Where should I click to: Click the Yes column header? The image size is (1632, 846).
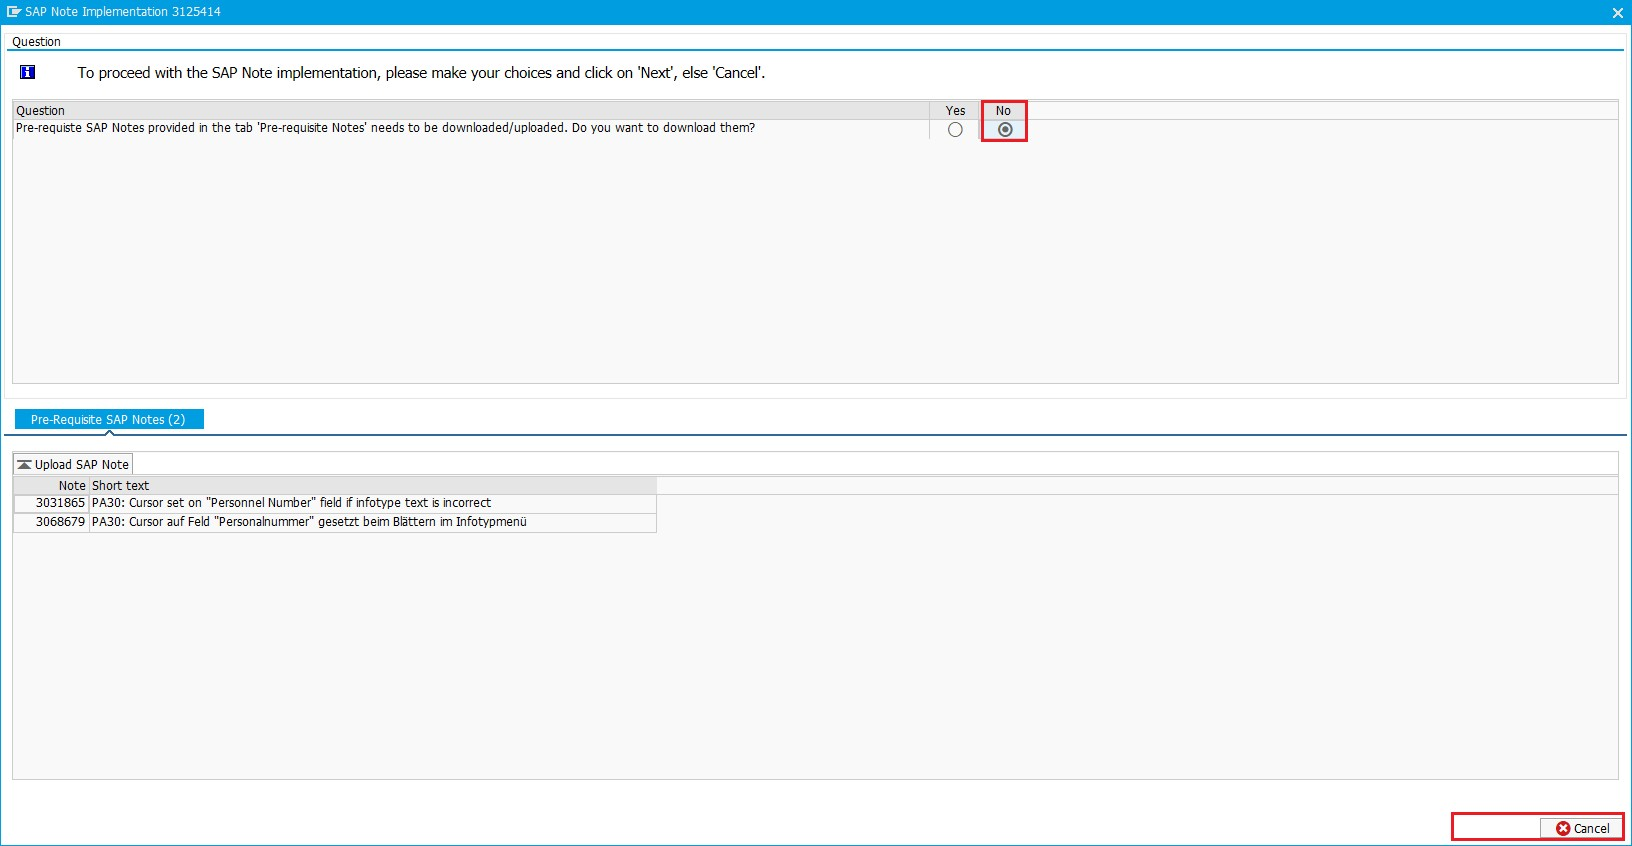[x=955, y=111]
